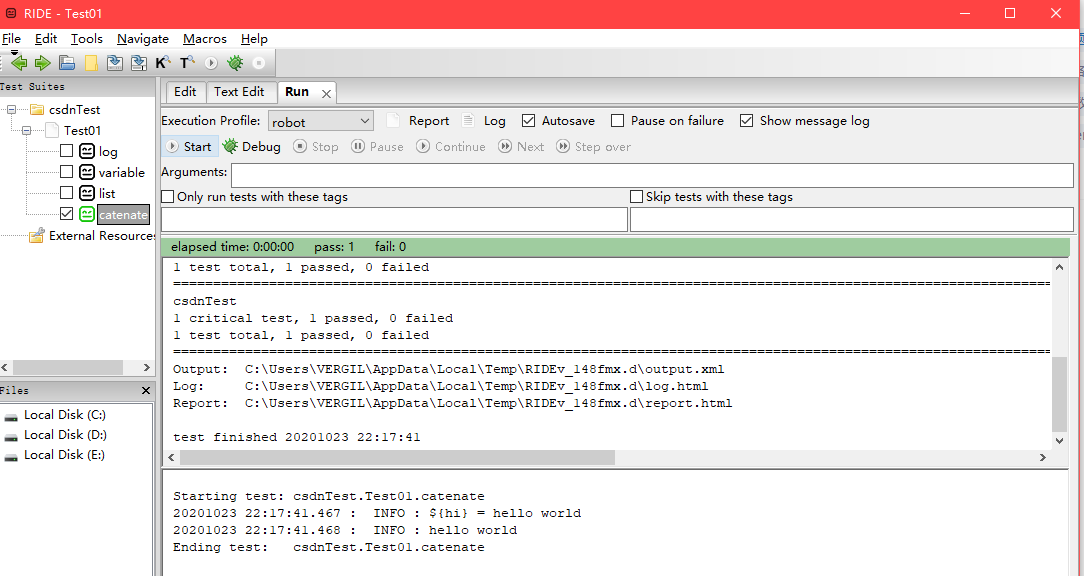Collapse Test01 tree node
The height and width of the screenshot is (576, 1084).
tap(26, 130)
